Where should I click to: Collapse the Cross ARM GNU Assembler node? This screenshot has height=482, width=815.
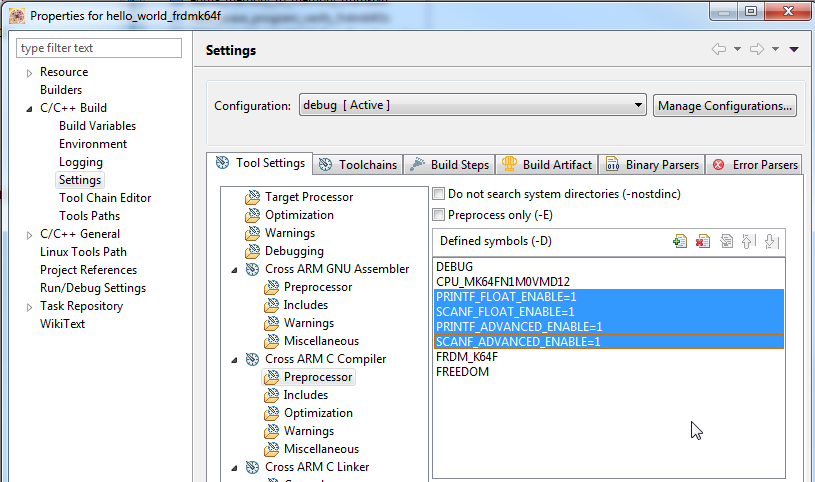235,269
